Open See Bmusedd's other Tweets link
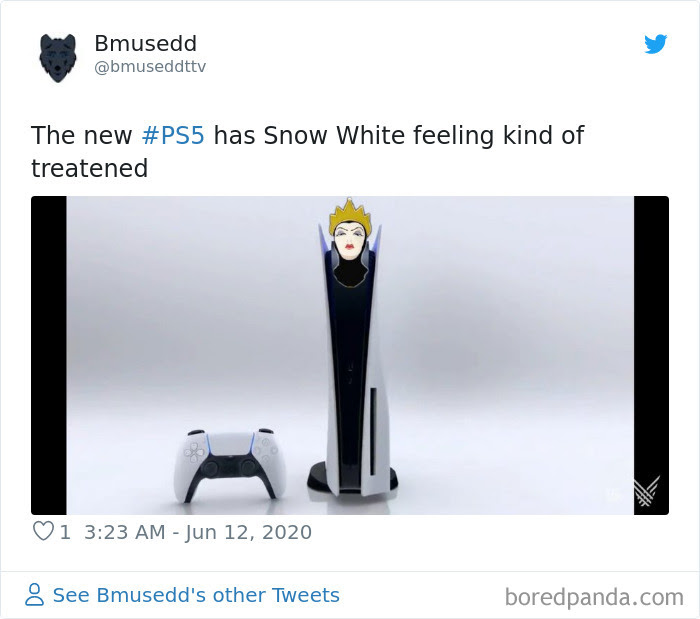Image resolution: width=700 pixels, height=619 pixels. 196,595
